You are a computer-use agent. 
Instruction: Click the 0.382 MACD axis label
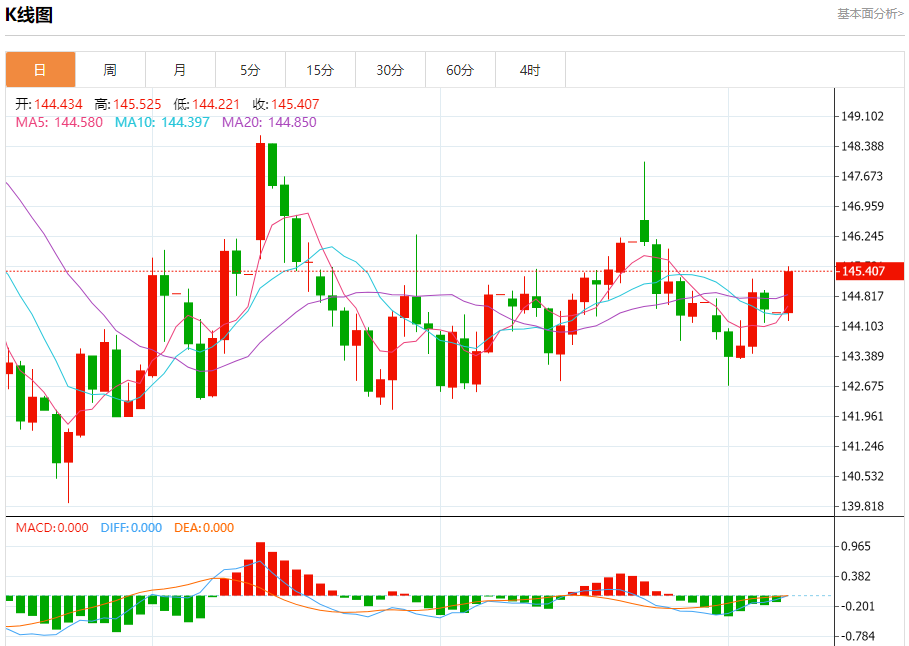[x=856, y=576]
